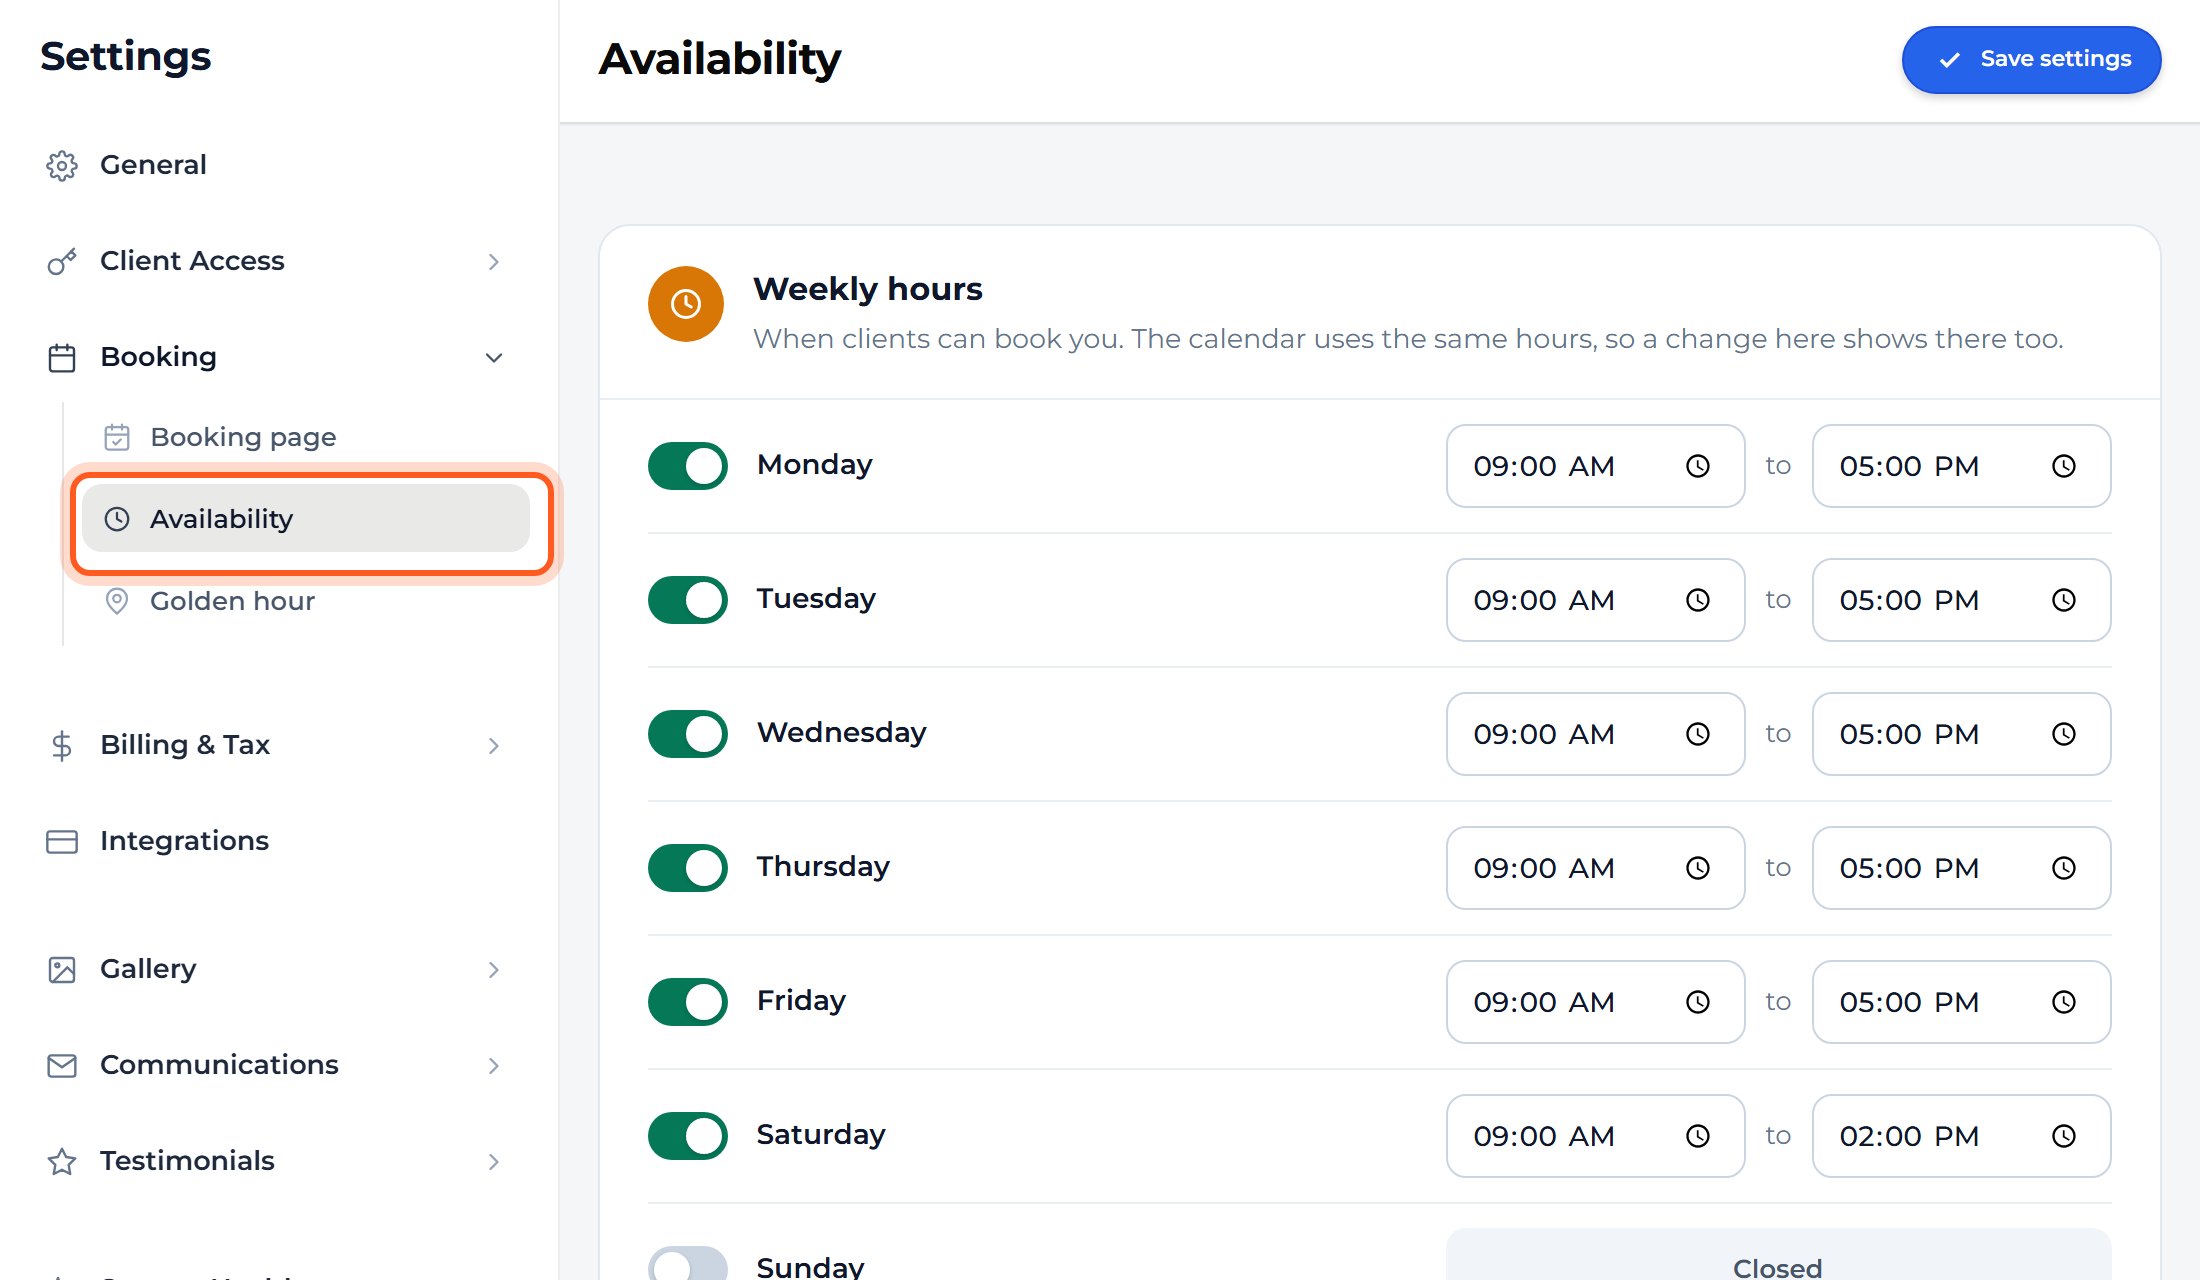Open time picker for Monday start time
The height and width of the screenshot is (1280, 2200).
[x=1698, y=466]
